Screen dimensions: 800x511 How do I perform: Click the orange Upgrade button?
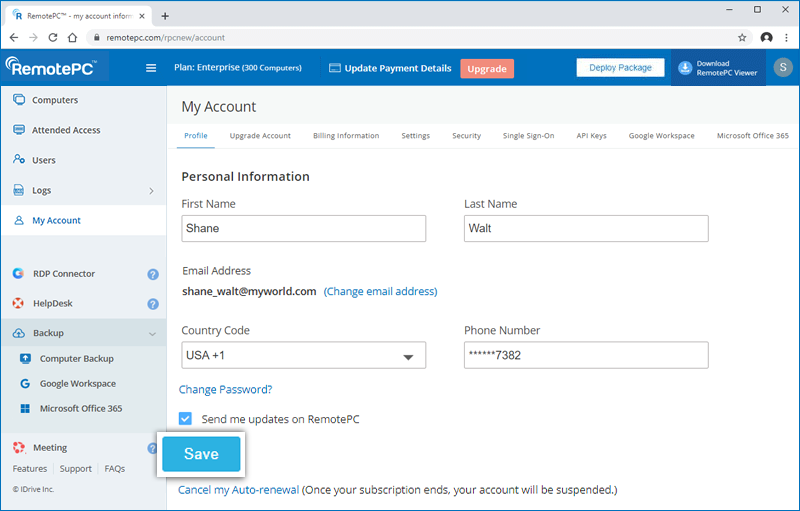pos(487,68)
